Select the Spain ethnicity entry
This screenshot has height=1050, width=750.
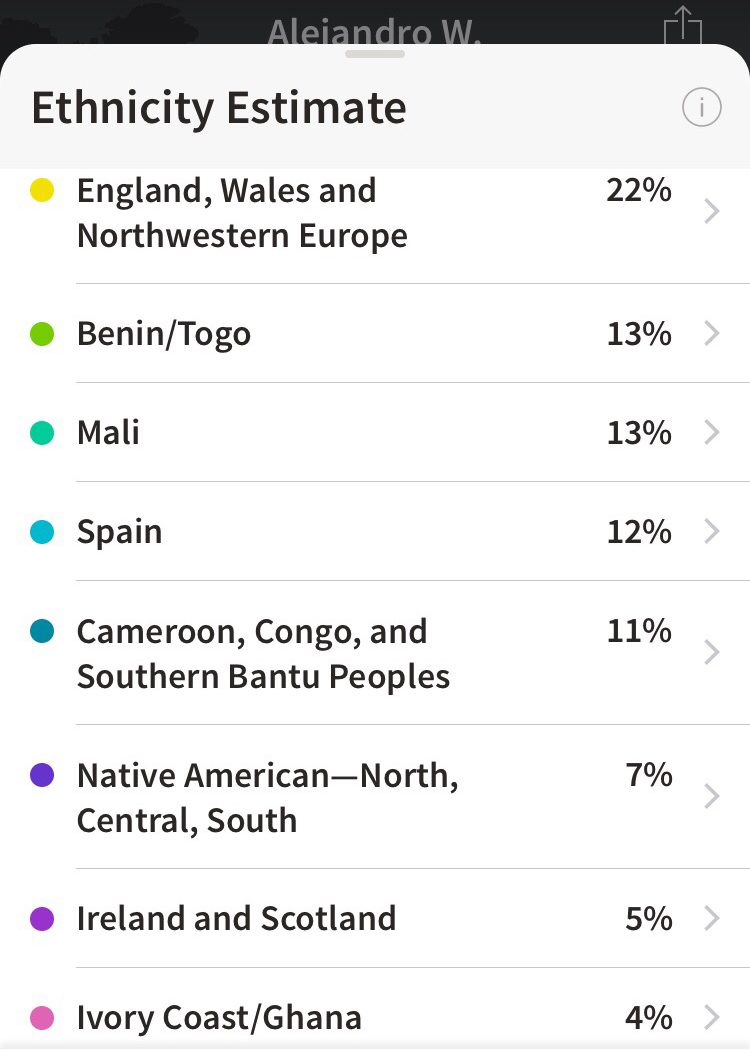point(375,532)
